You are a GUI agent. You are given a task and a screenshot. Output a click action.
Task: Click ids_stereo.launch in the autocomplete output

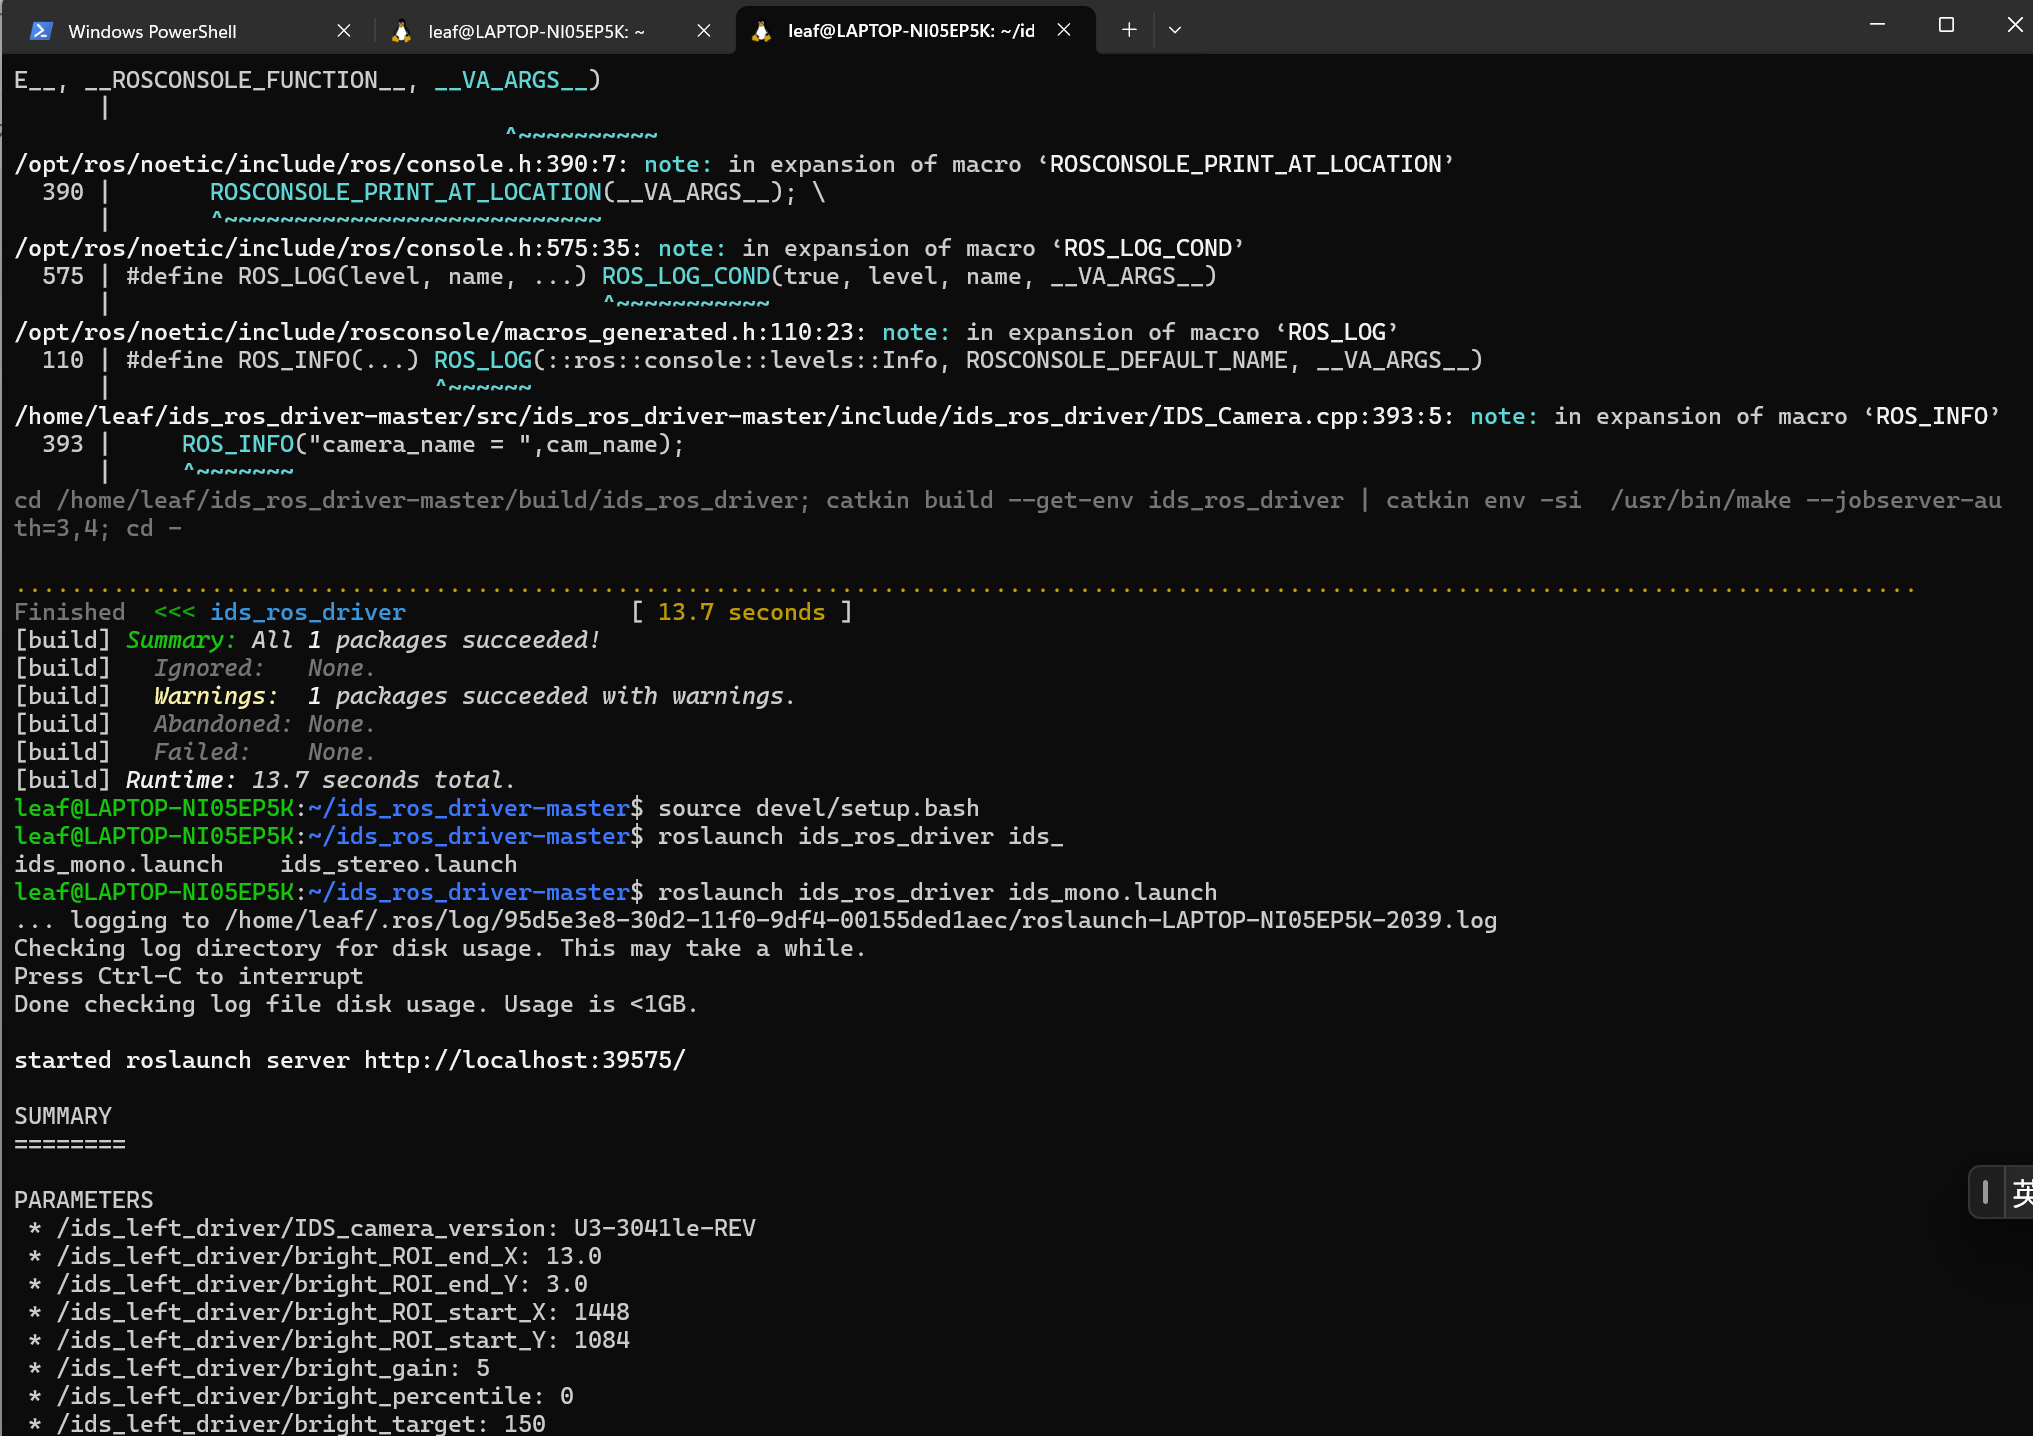398,864
